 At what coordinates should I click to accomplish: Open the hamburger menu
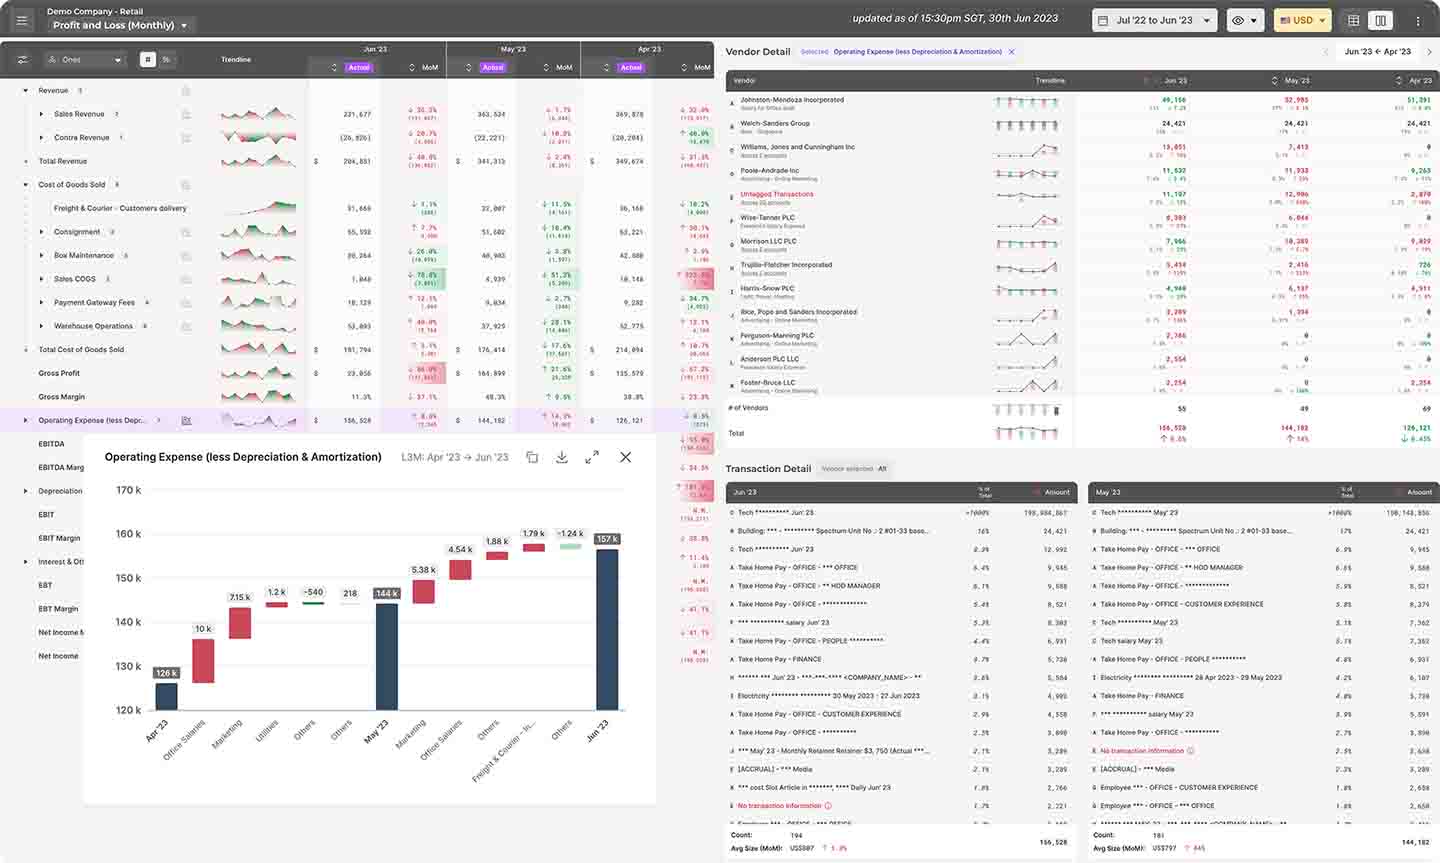pyautogui.click(x=22, y=20)
